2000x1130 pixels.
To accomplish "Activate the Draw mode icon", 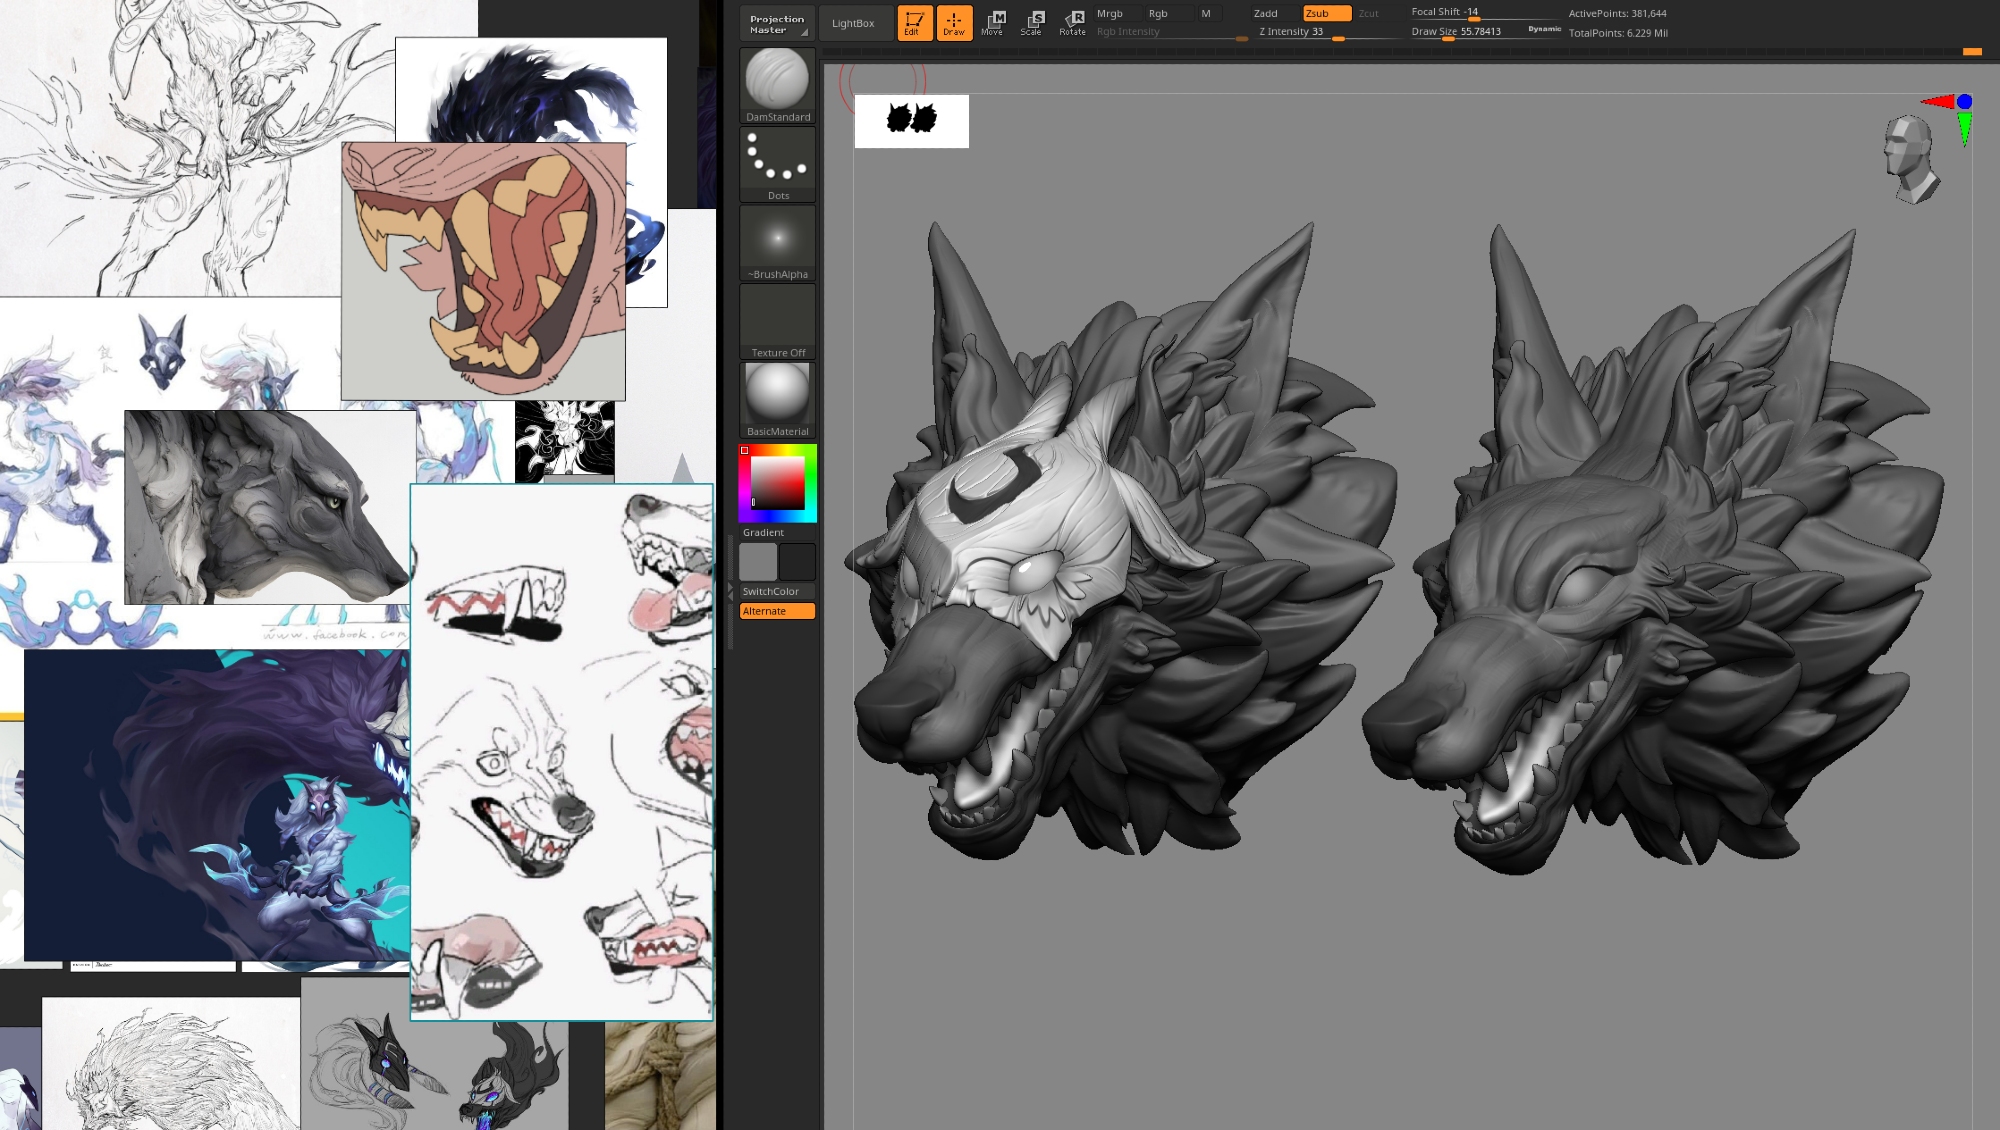I will point(954,23).
